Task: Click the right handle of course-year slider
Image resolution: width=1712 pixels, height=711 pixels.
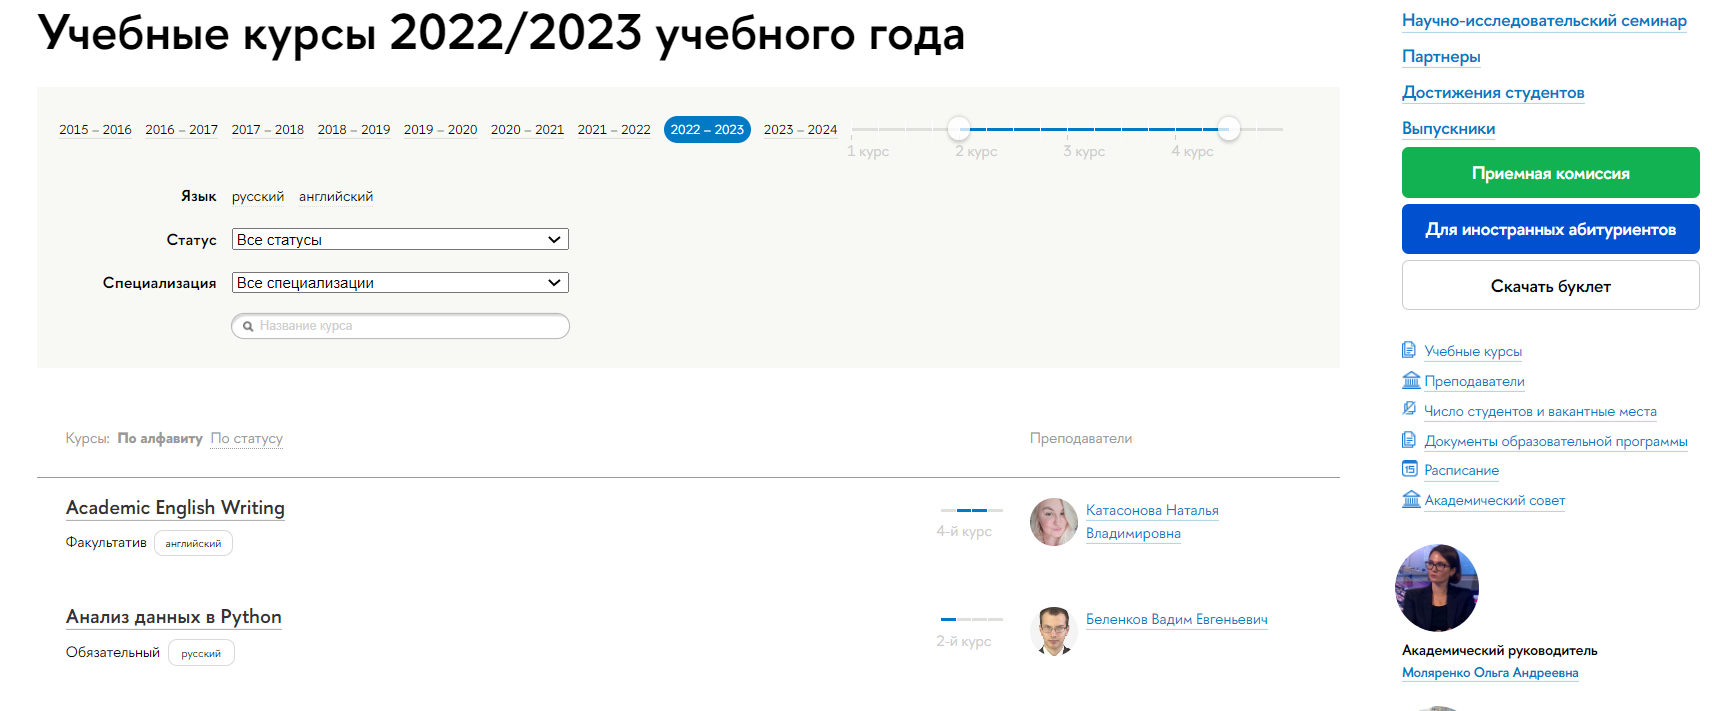Action: point(1229,129)
